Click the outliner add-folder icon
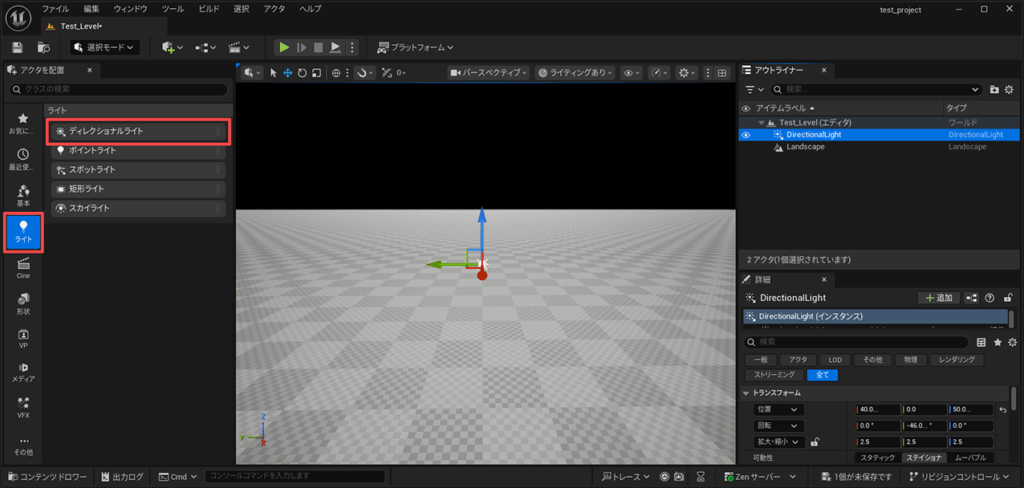This screenshot has height=488, width=1024. tap(994, 89)
